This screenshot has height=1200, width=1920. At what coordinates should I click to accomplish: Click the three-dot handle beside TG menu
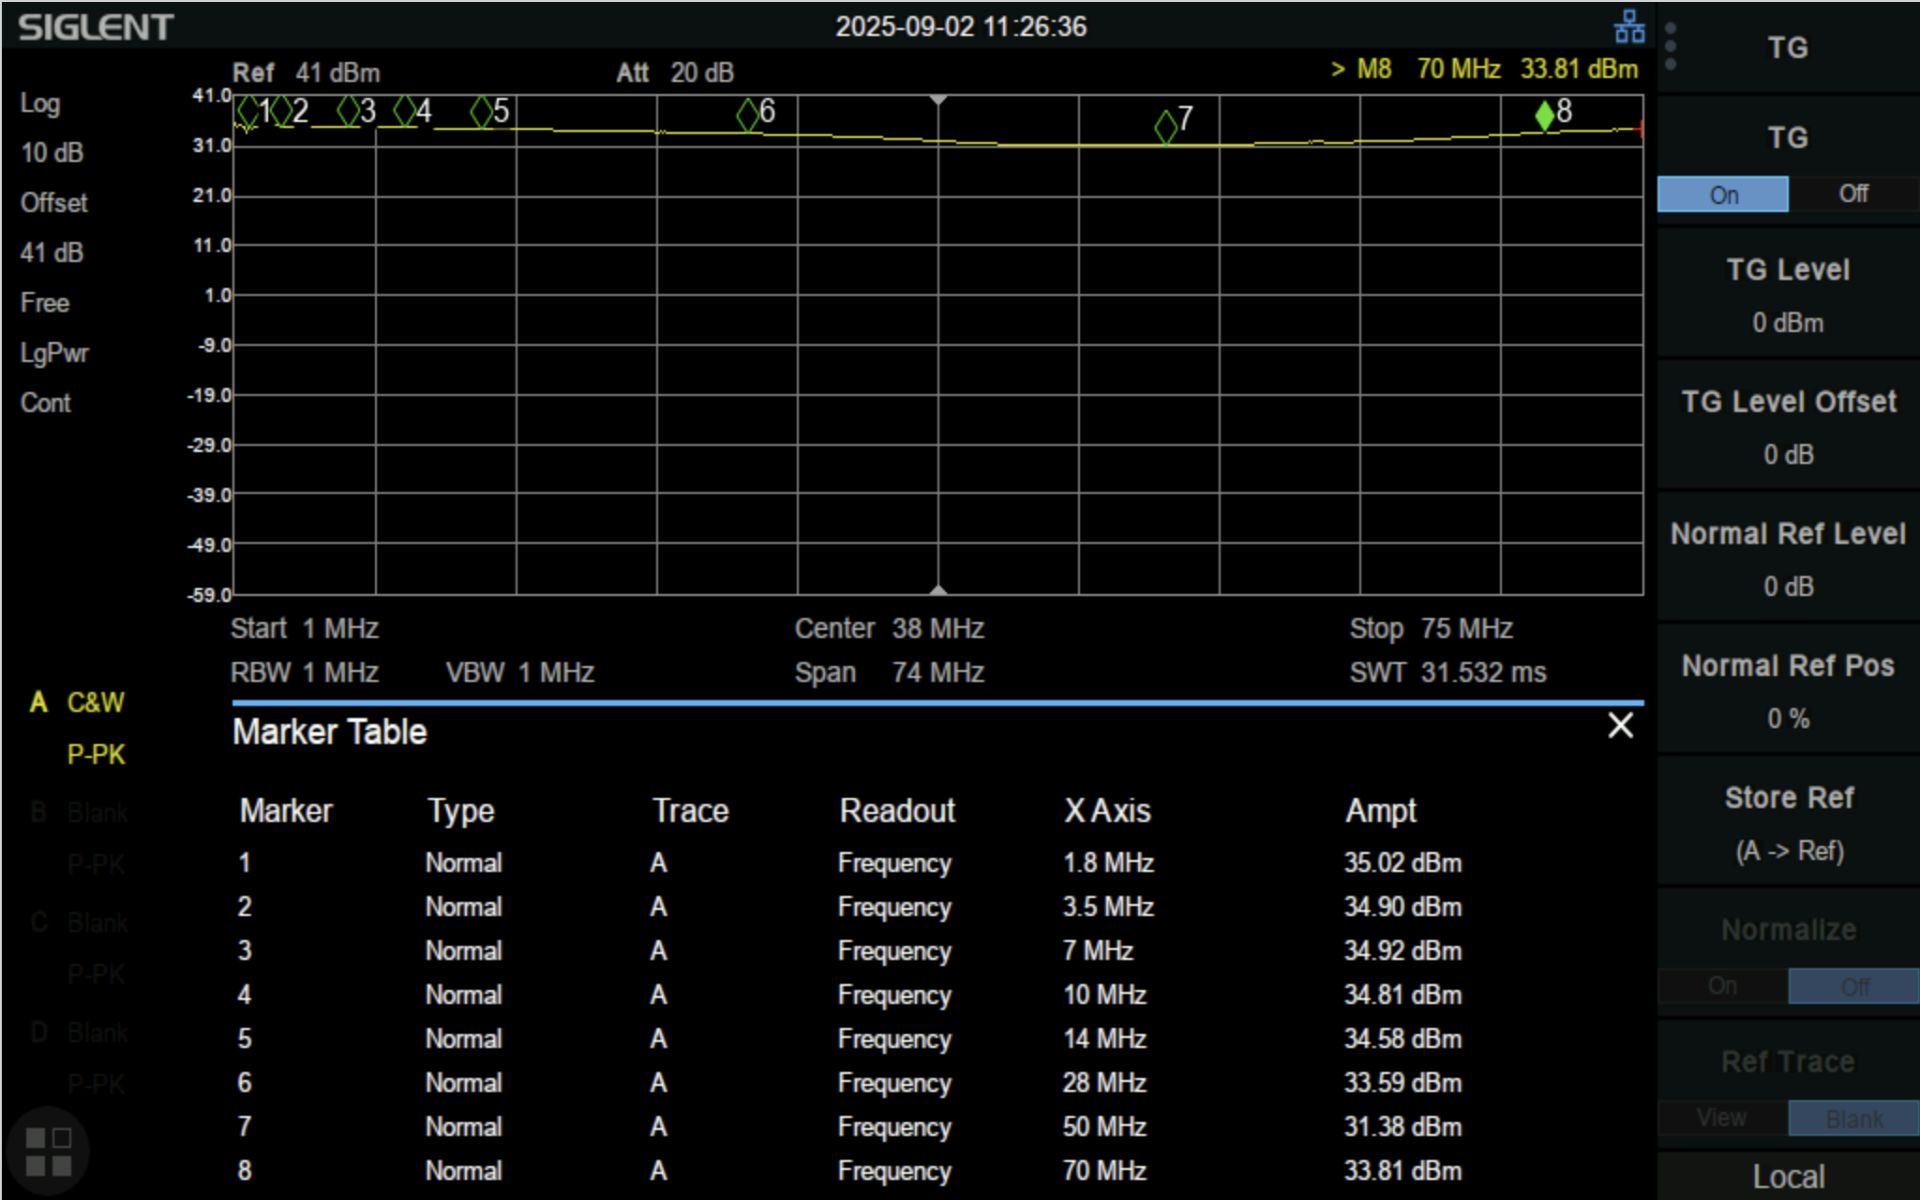click(x=1671, y=47)
